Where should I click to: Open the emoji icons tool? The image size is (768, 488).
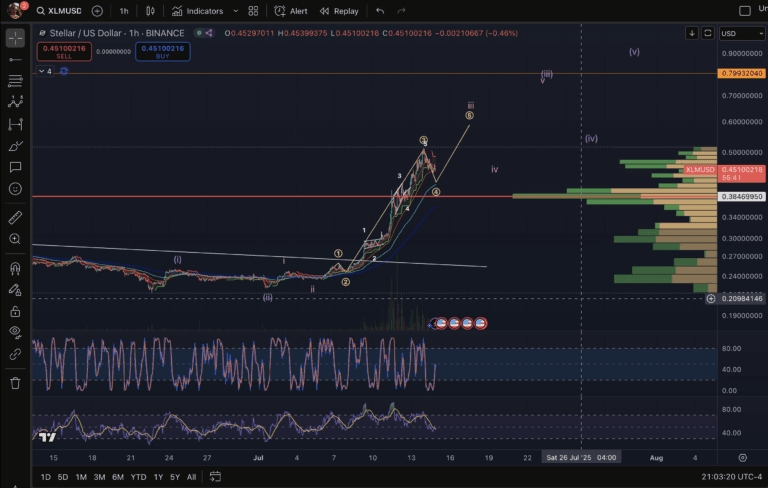click(15, 189)
